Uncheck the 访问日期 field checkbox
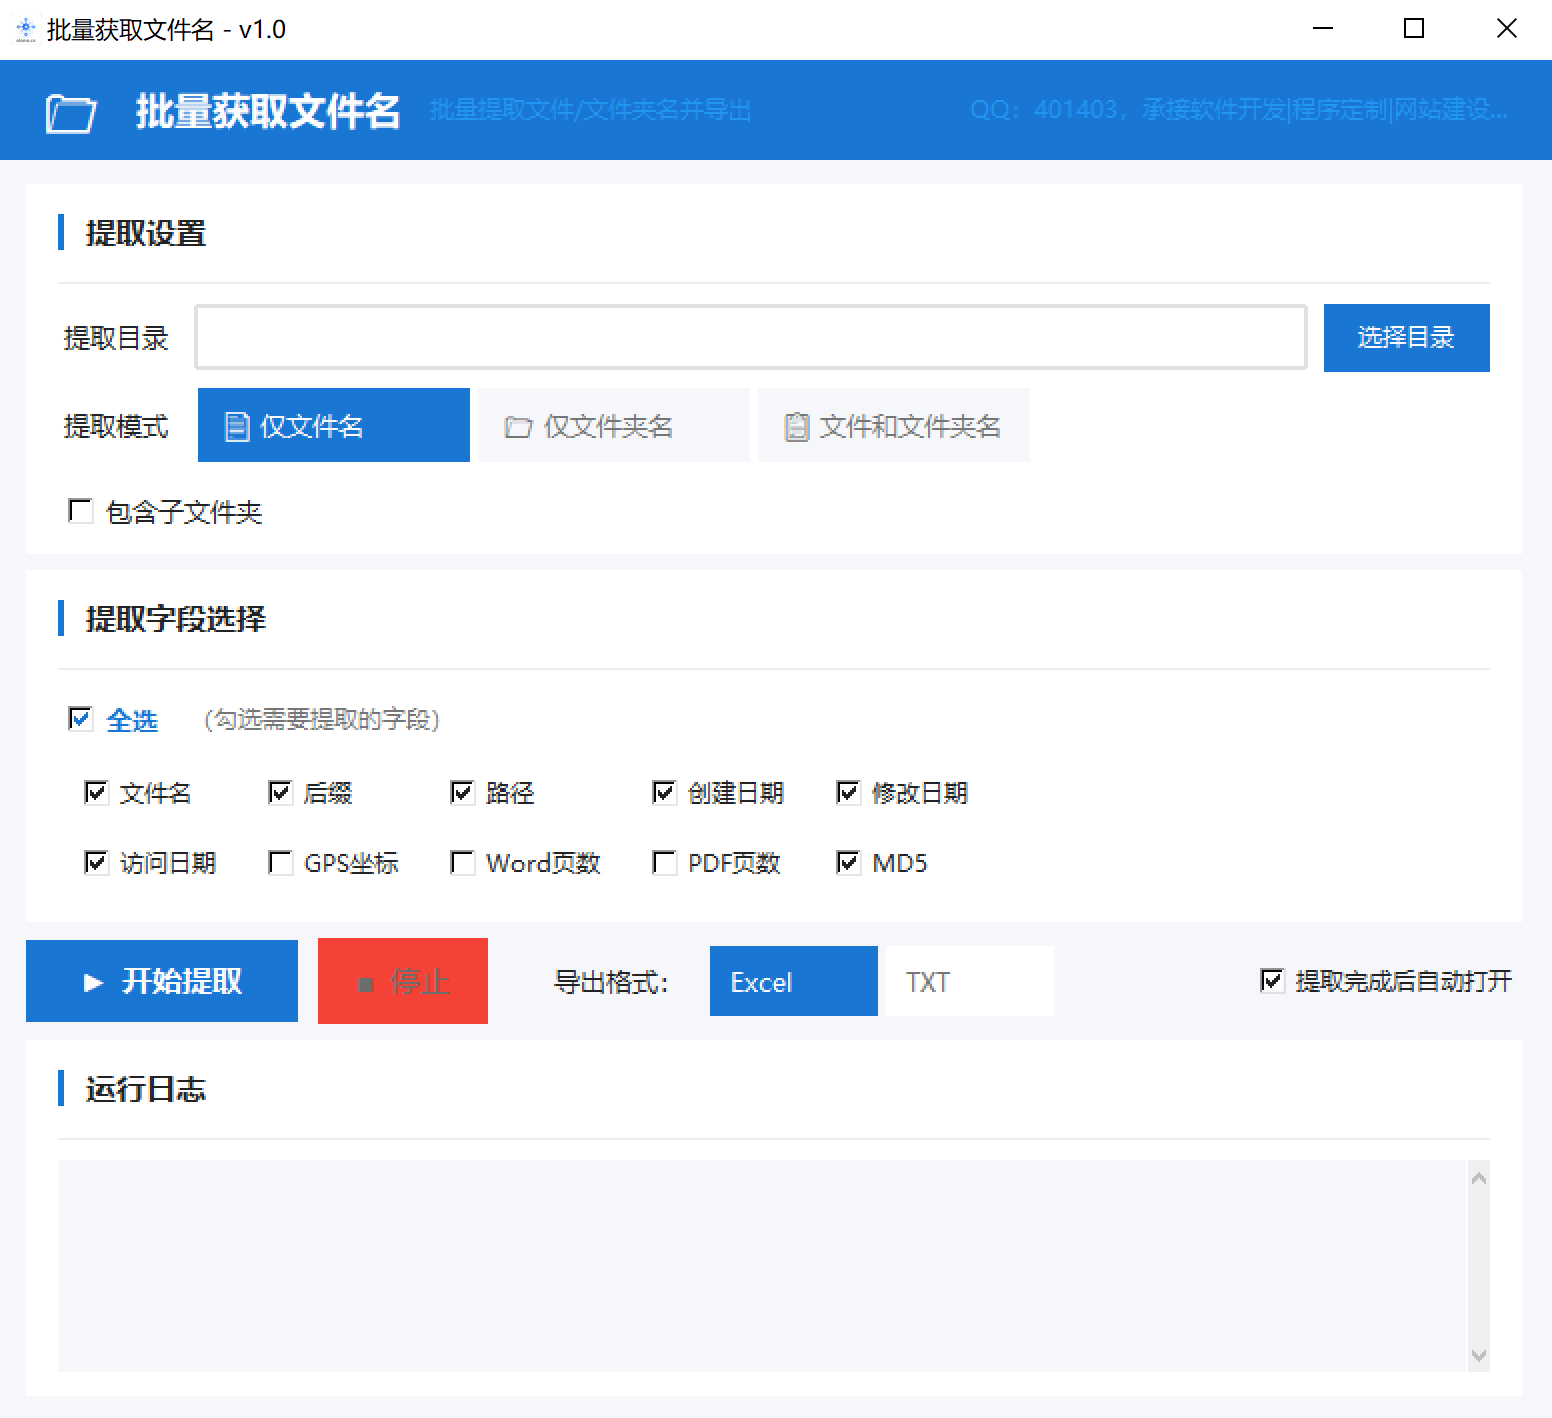 pyautogui.click(x=96, y=863)
